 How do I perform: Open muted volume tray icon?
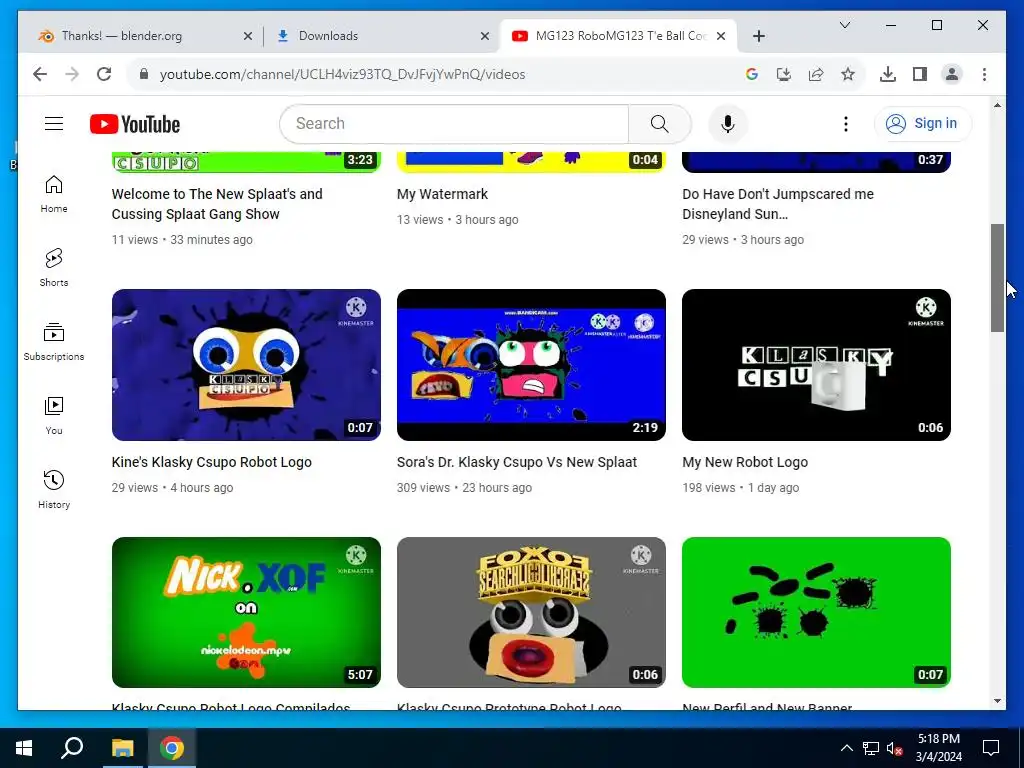[x=894, y=748]
